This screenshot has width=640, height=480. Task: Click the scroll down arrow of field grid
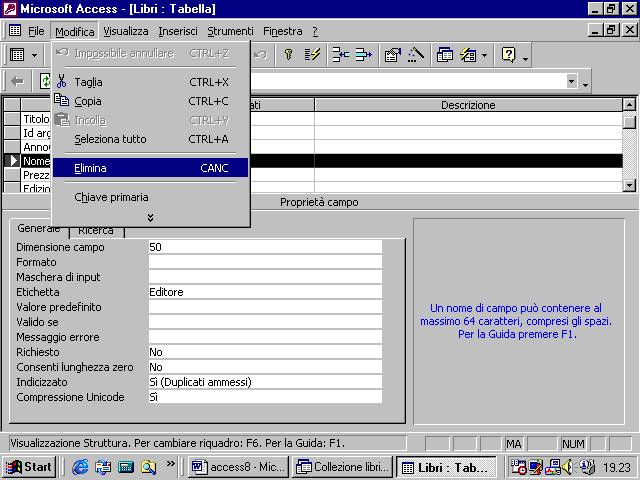point(629,185)
